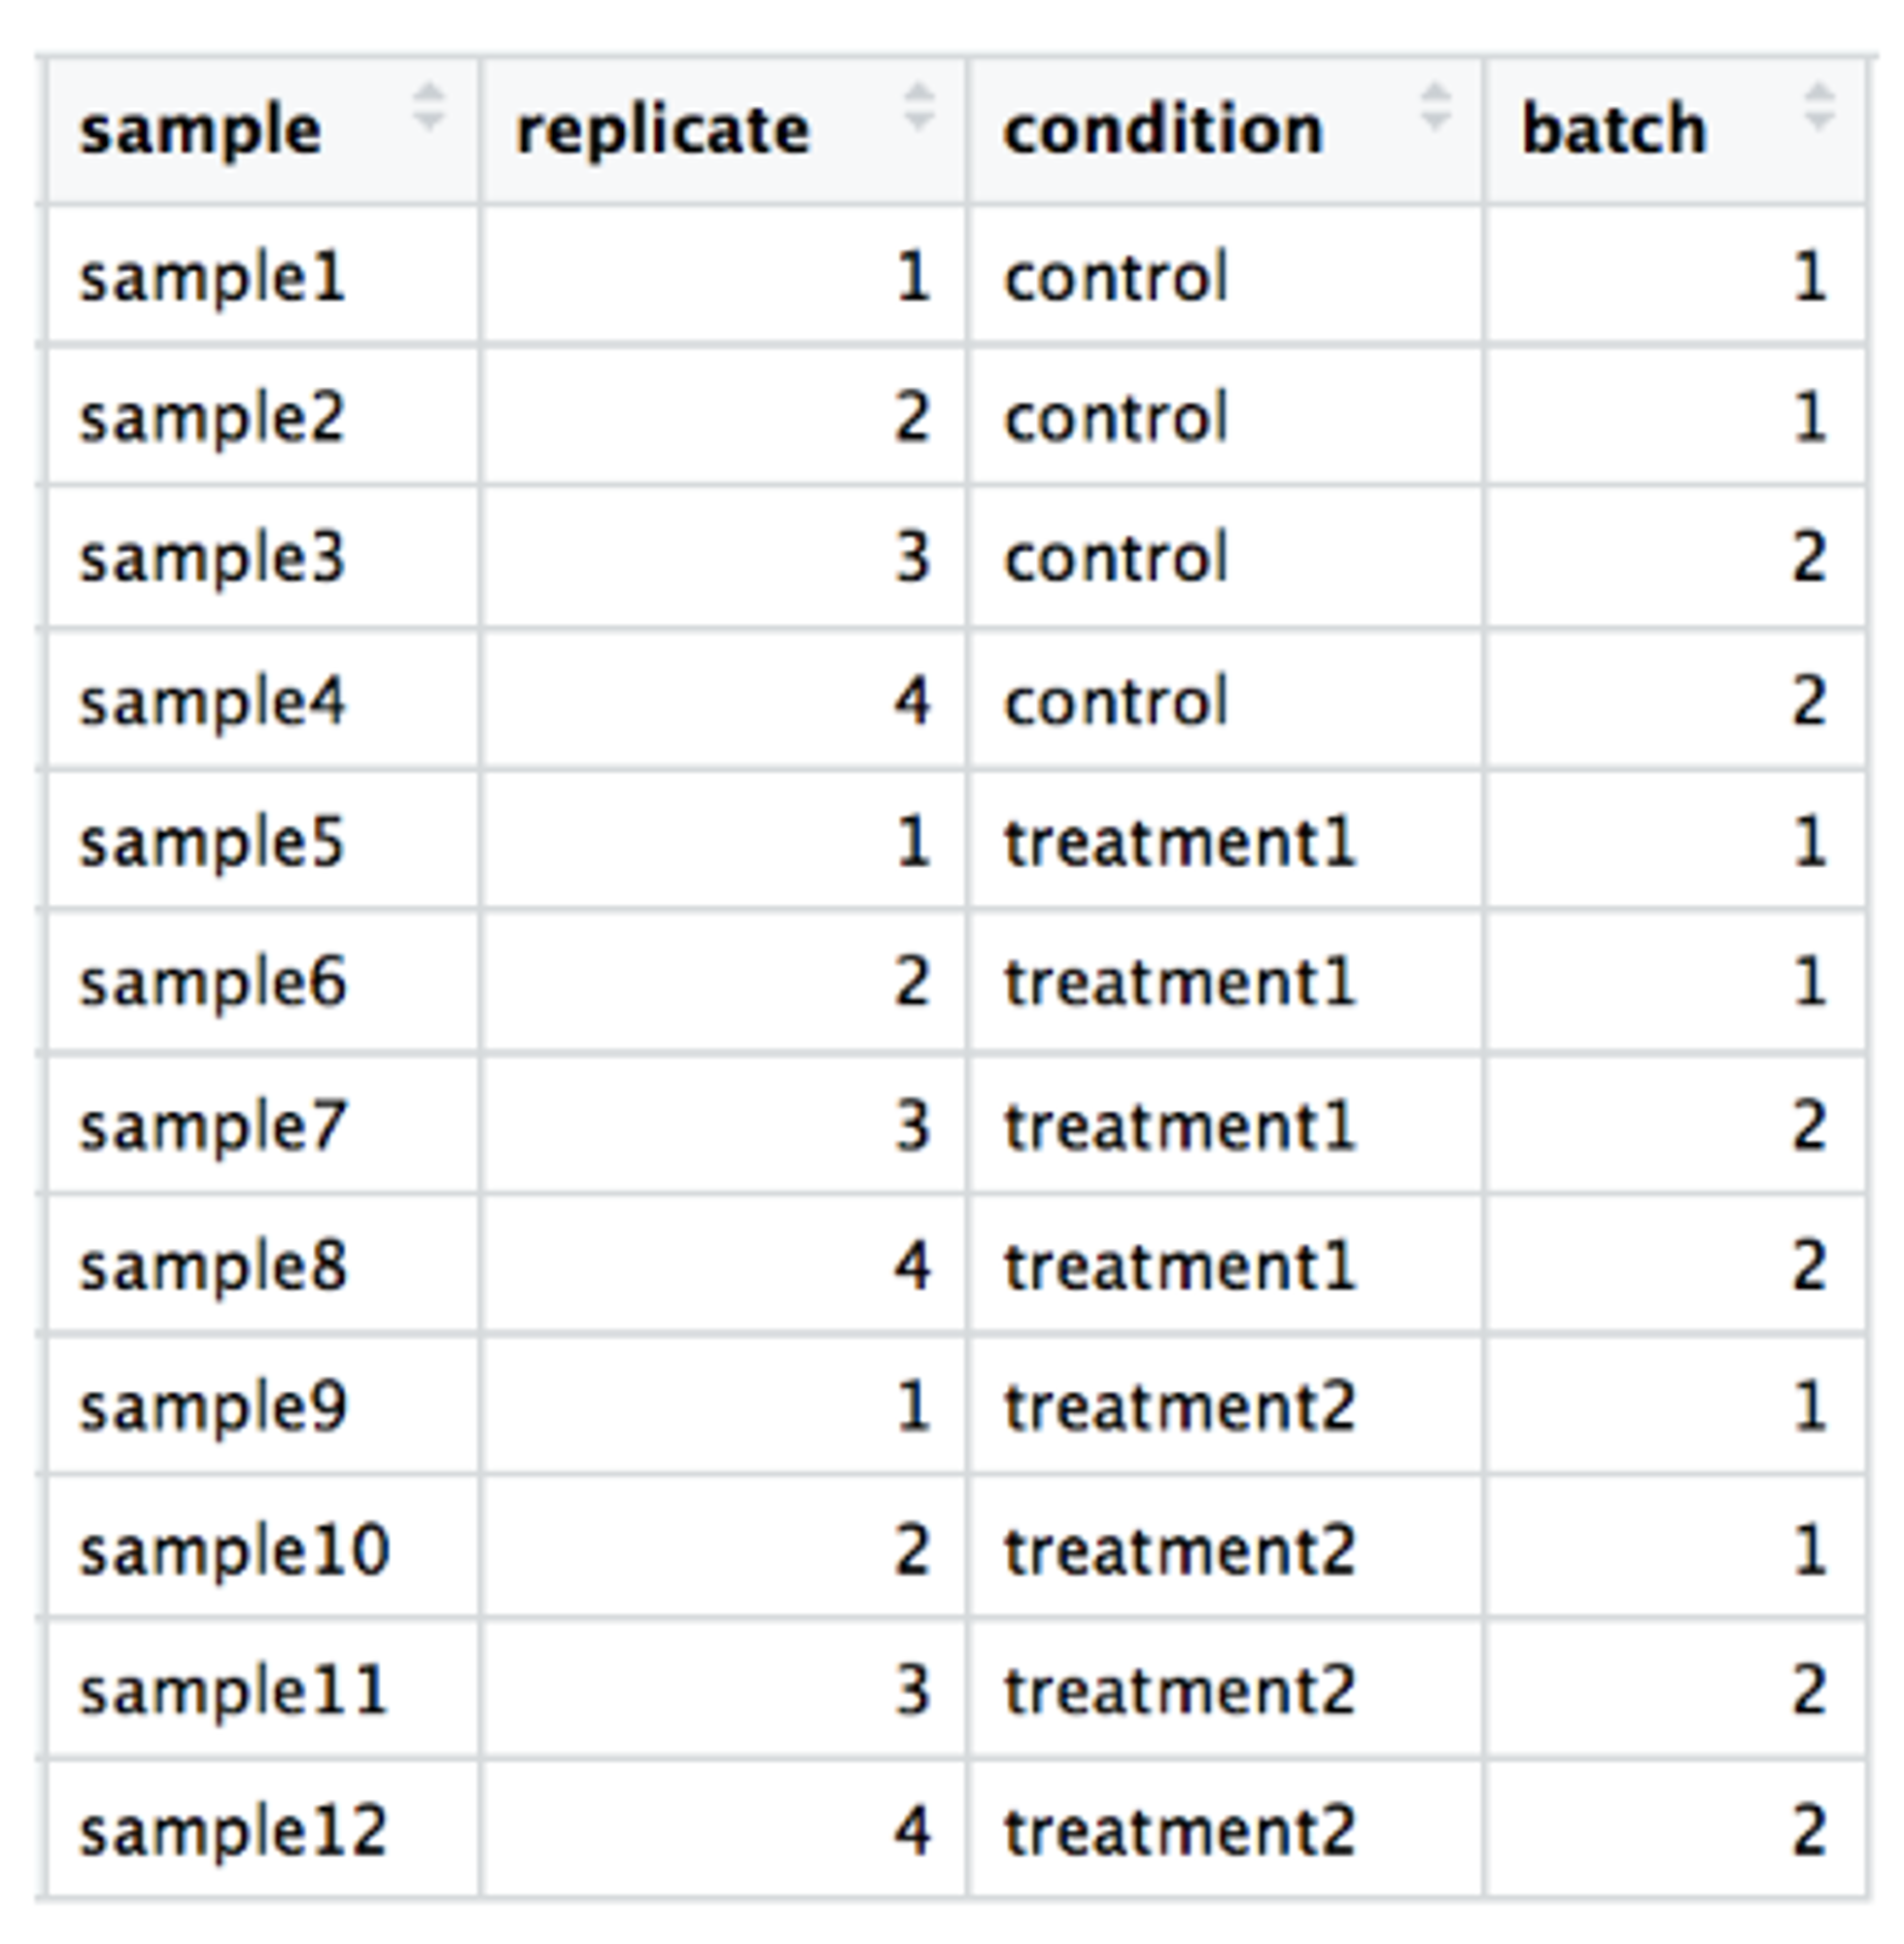The height and width of the screenshot is (1944, 1904).
Task: Click the control condition for sample2
Action: 1115,417
